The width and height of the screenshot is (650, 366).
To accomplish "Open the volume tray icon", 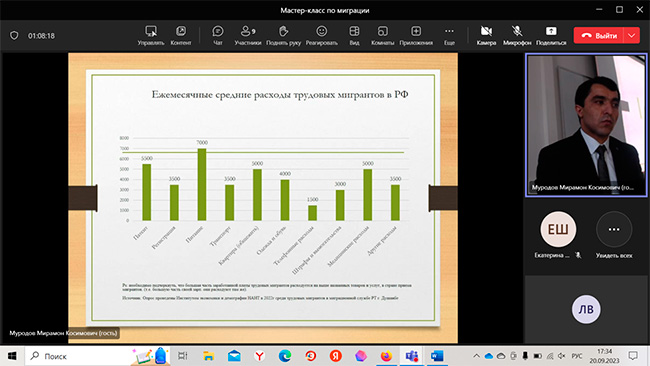I will [562, 356].
